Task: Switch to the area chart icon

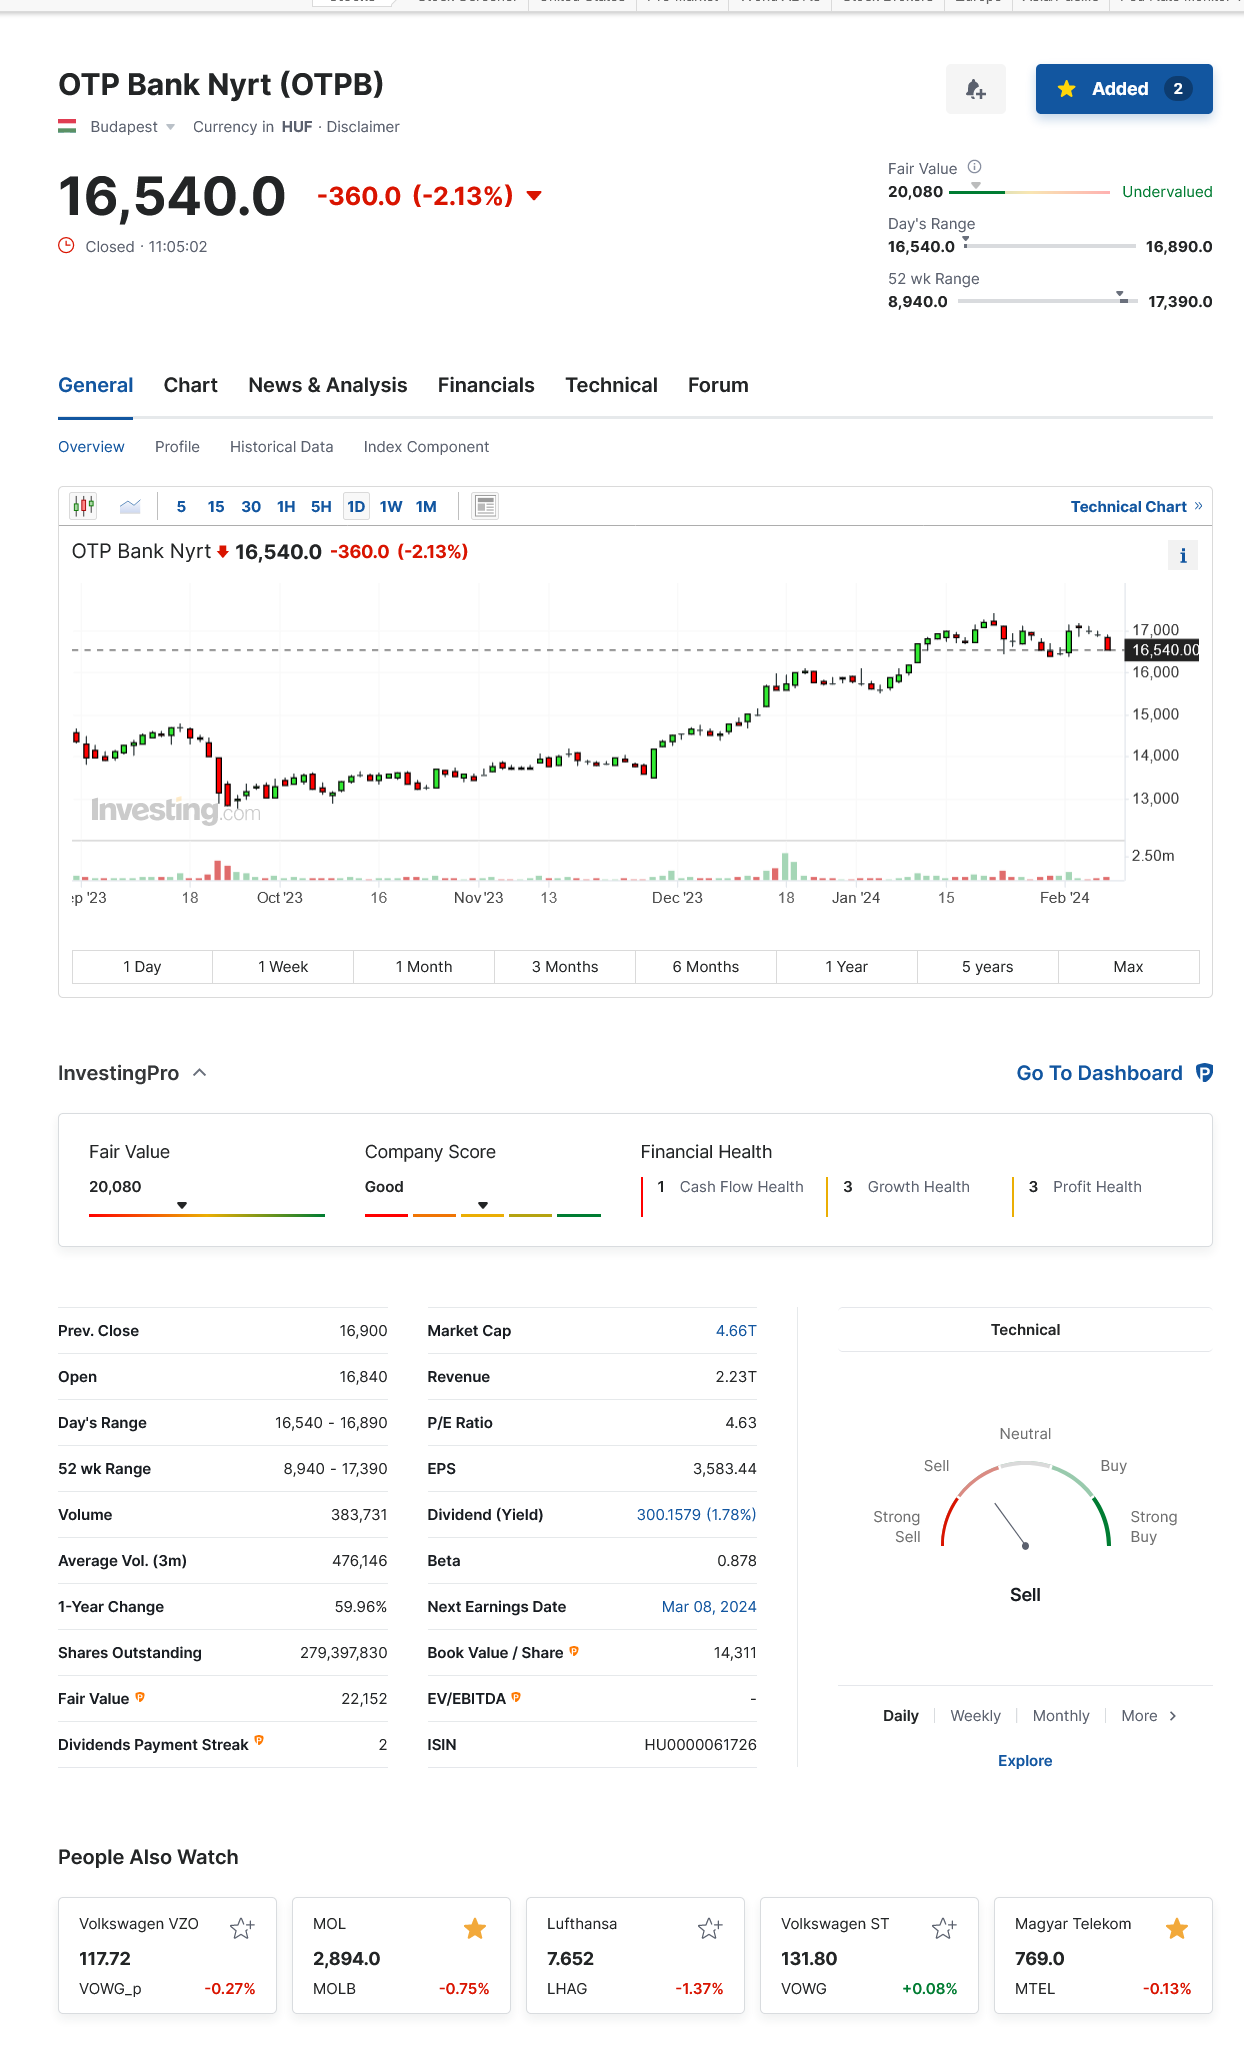Action: click(x=130, y=506)
